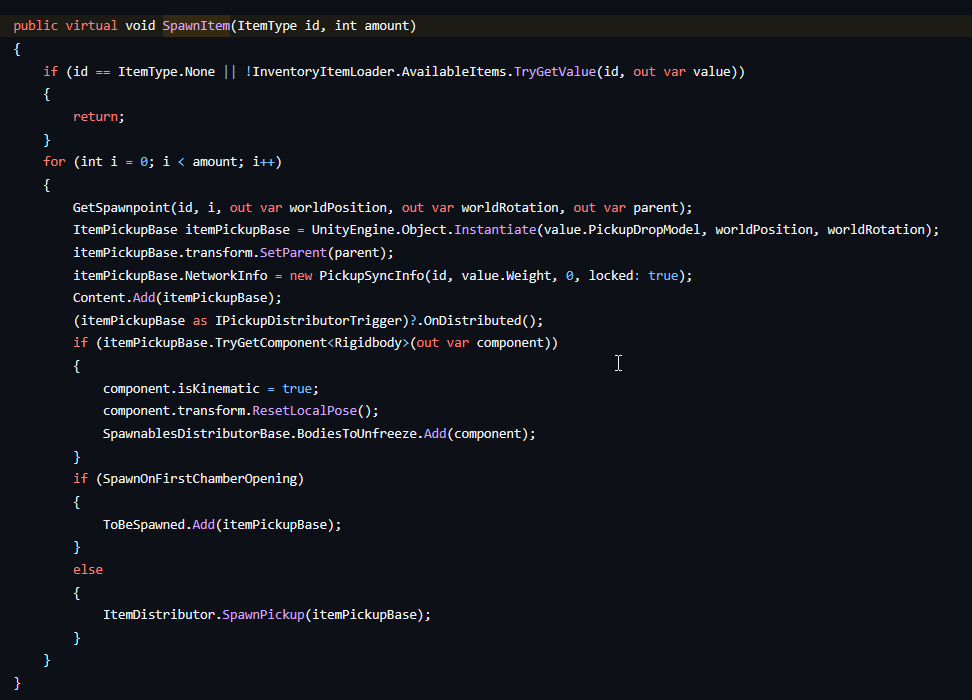Click the GetSpawnpoint method call

coord(122,208)
